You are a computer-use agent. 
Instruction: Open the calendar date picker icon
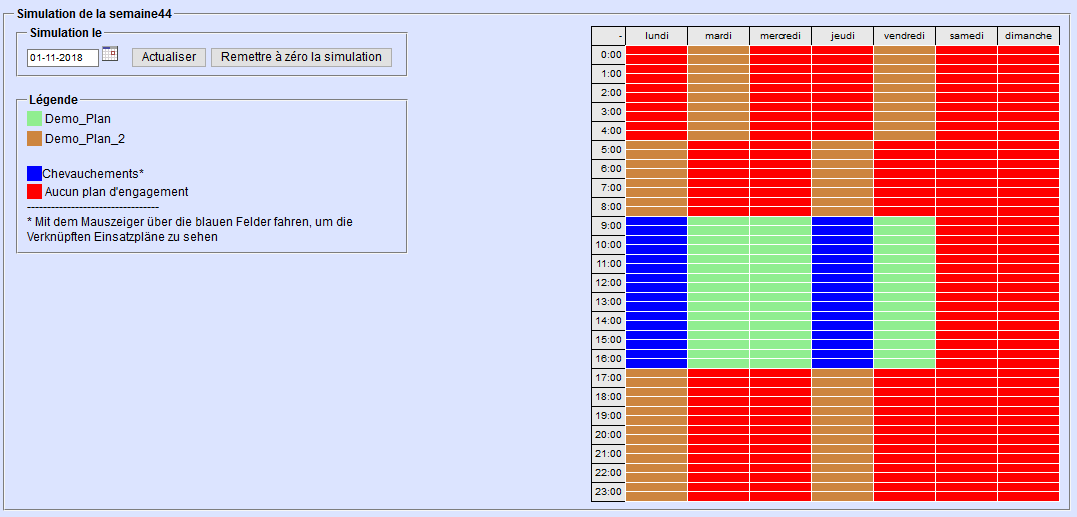(x=110, y=54)
